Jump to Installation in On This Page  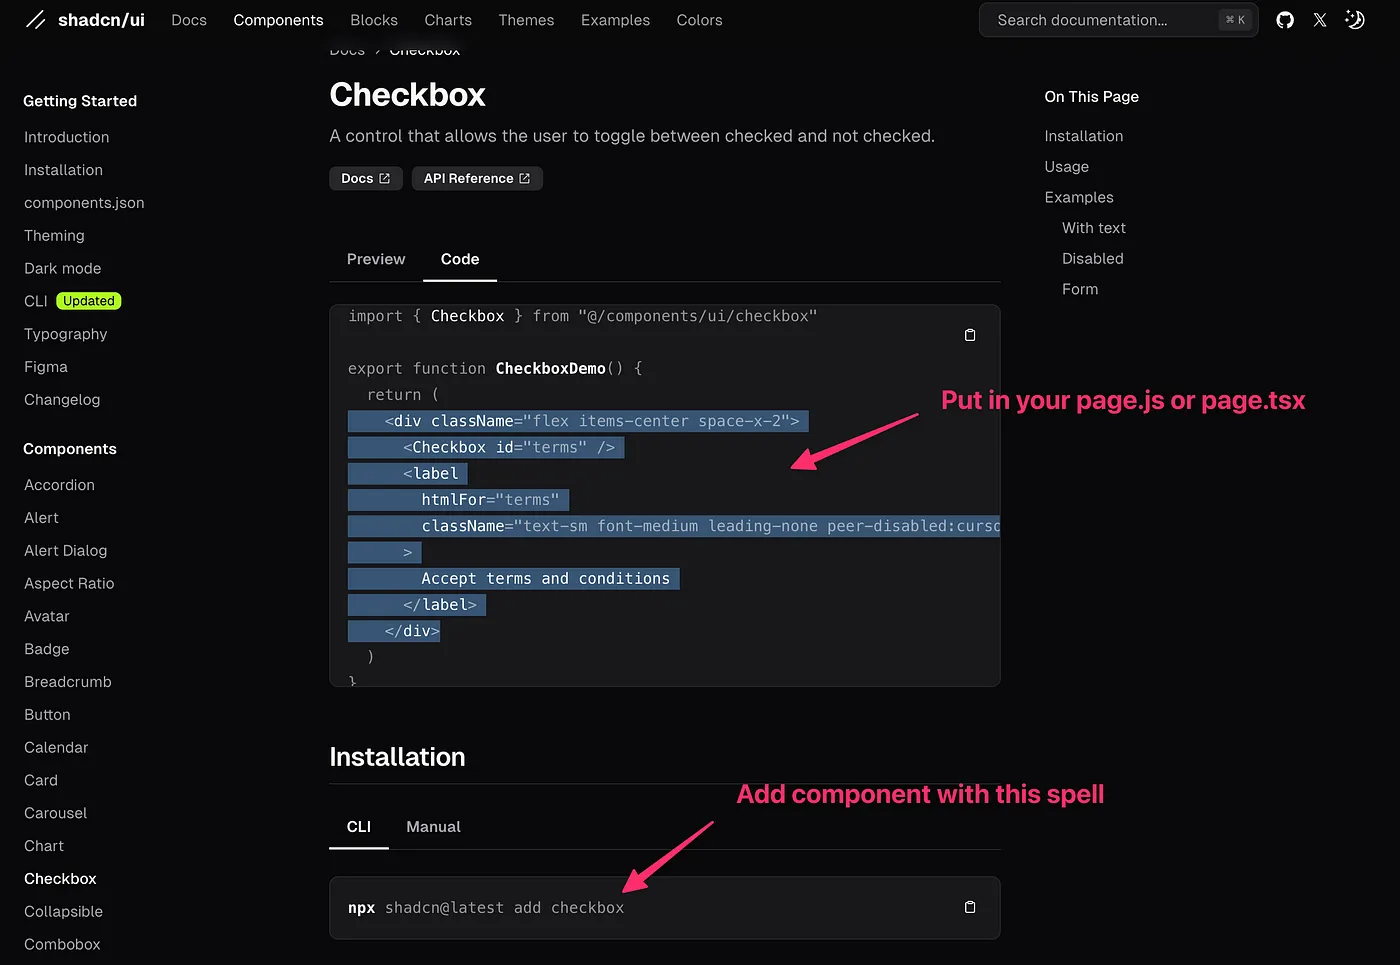[x=1084, y=136]
